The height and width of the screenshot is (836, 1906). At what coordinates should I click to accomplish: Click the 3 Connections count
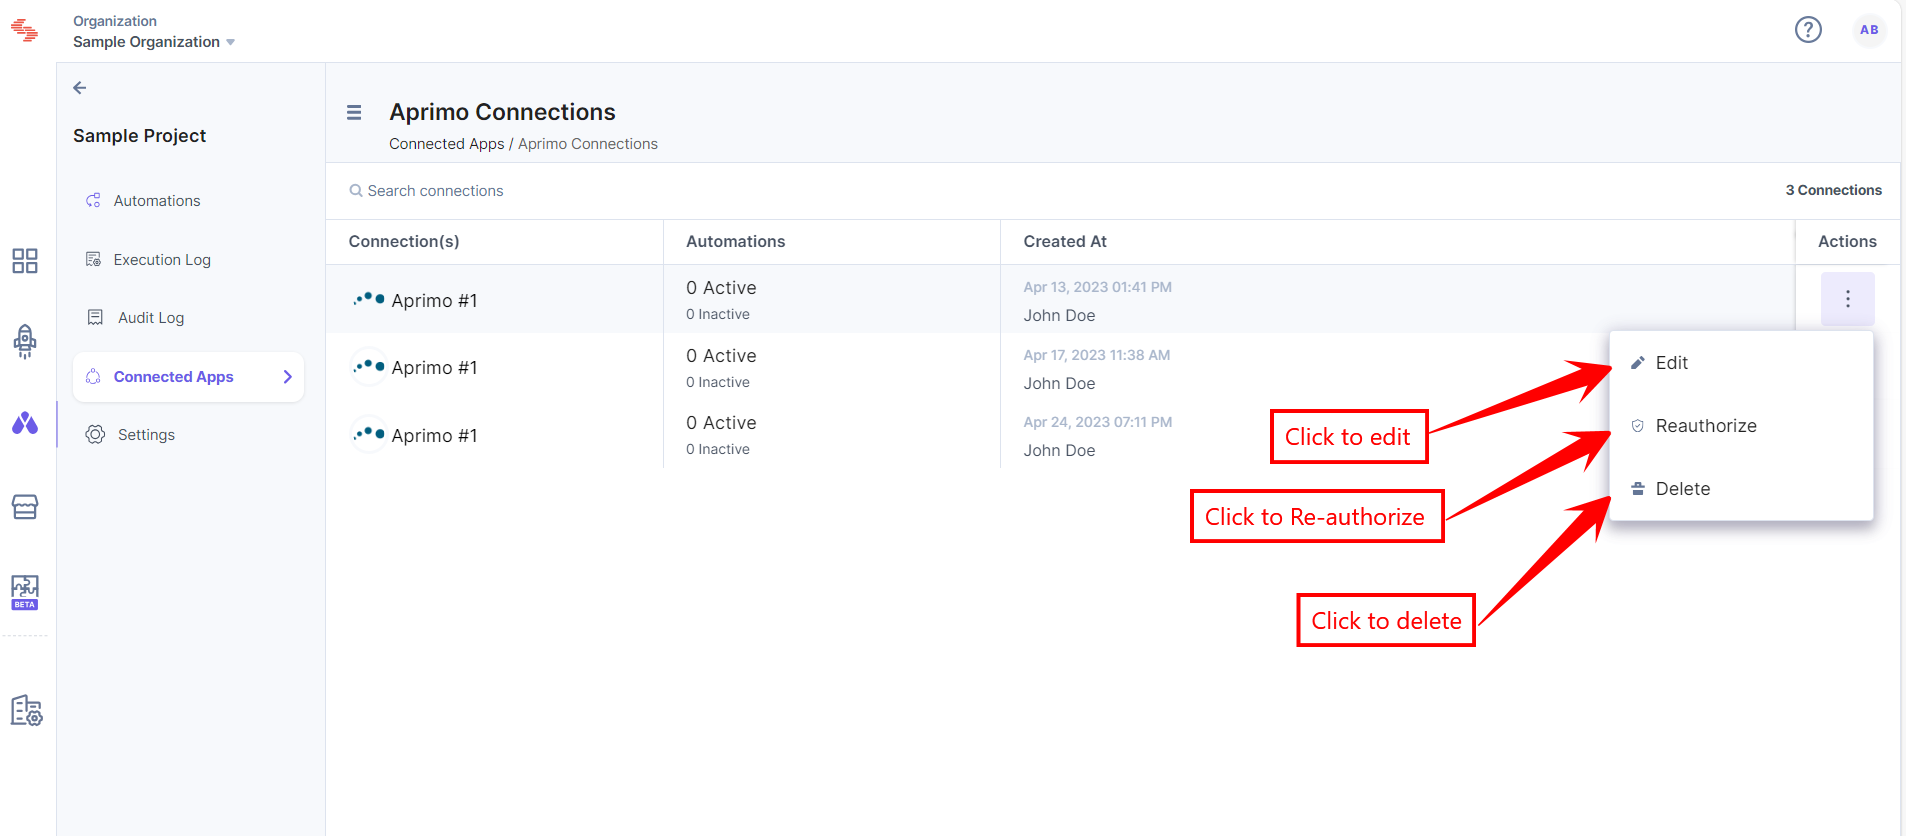click(x=1833, y=190)
